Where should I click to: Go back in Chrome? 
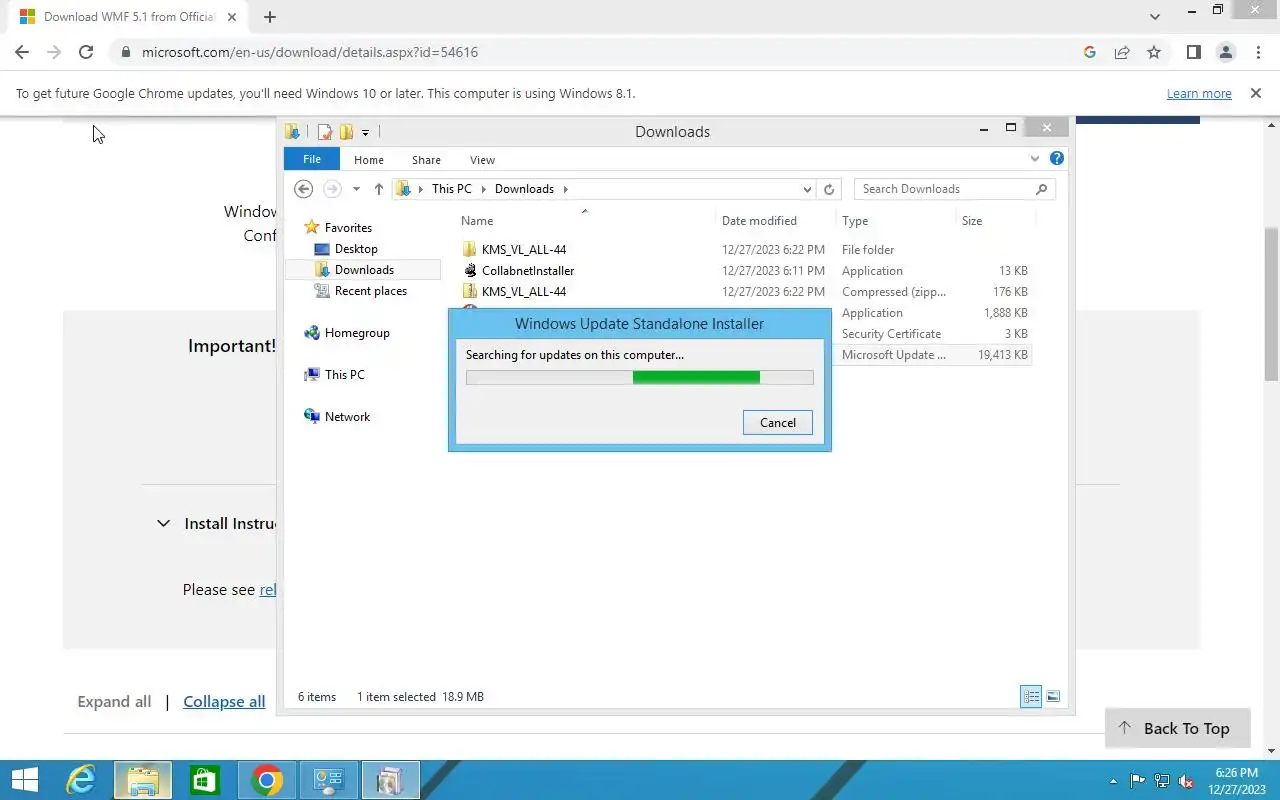coord(22,52)
